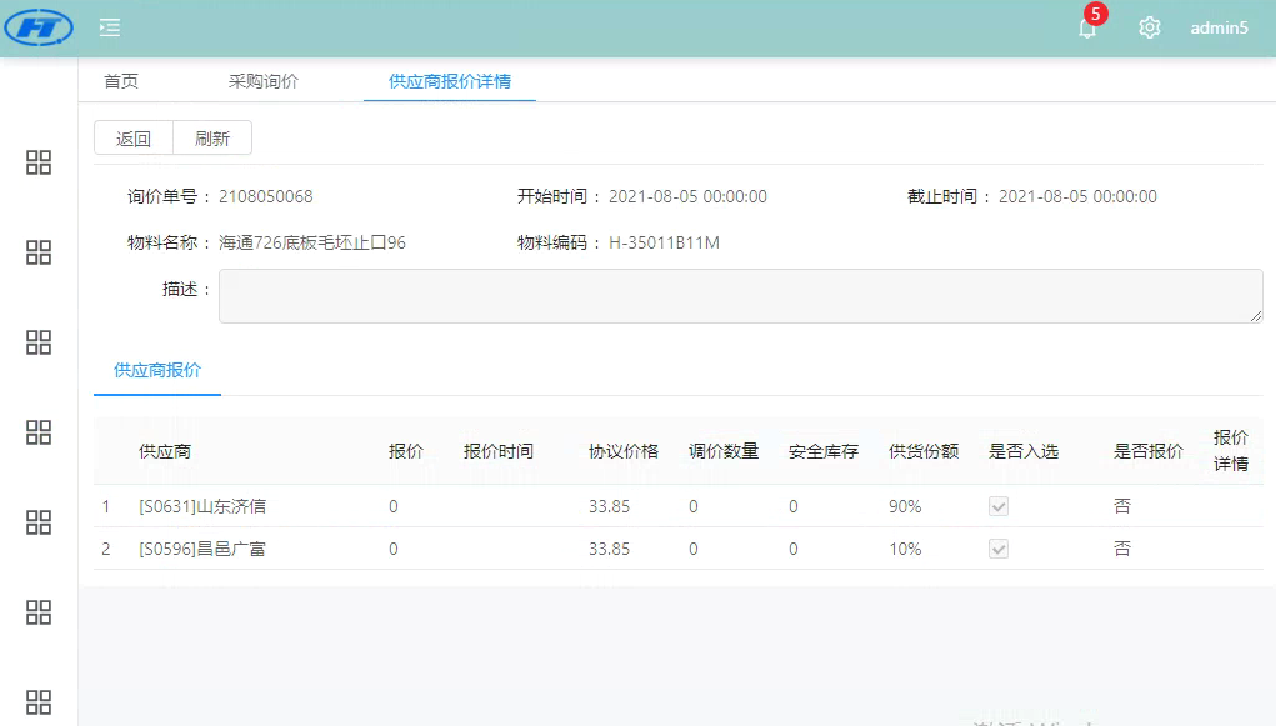Select the [S0631]山东济信 supplier row
The image size is (1277, 727).
[202, 507]
